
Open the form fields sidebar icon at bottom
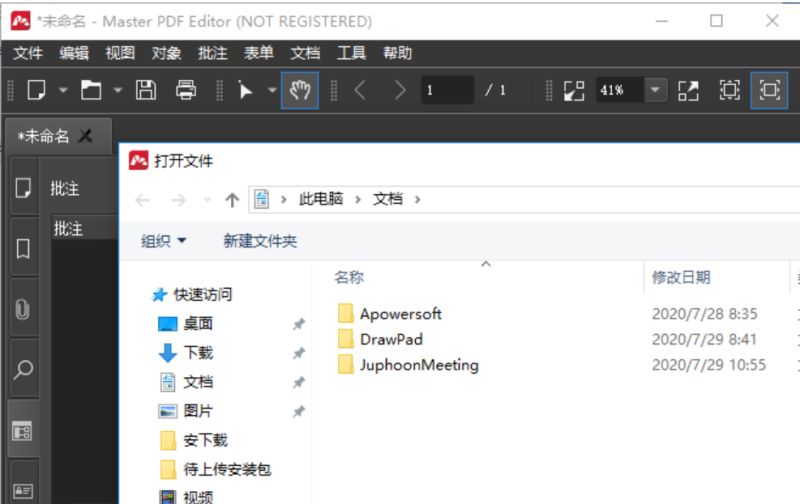click(x=23, y=491)
